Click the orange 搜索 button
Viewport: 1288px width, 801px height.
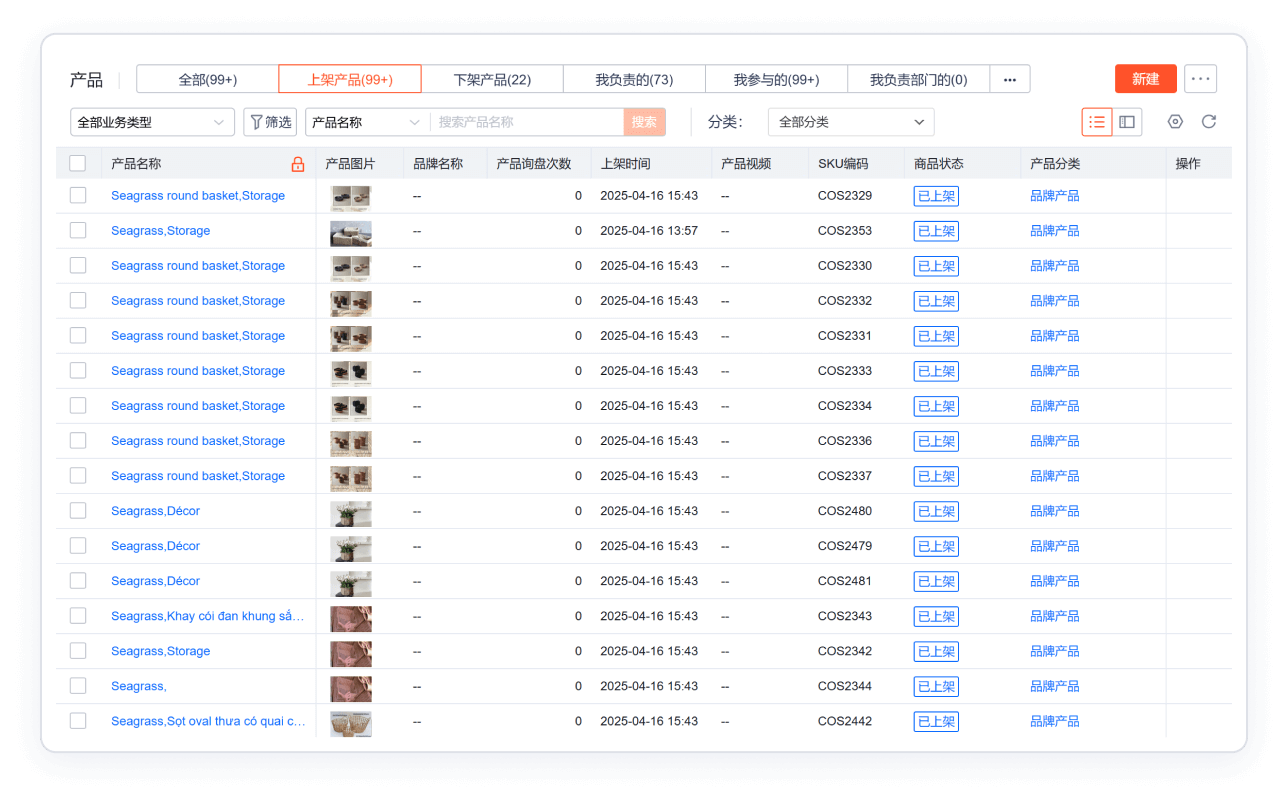coord(644,122)
